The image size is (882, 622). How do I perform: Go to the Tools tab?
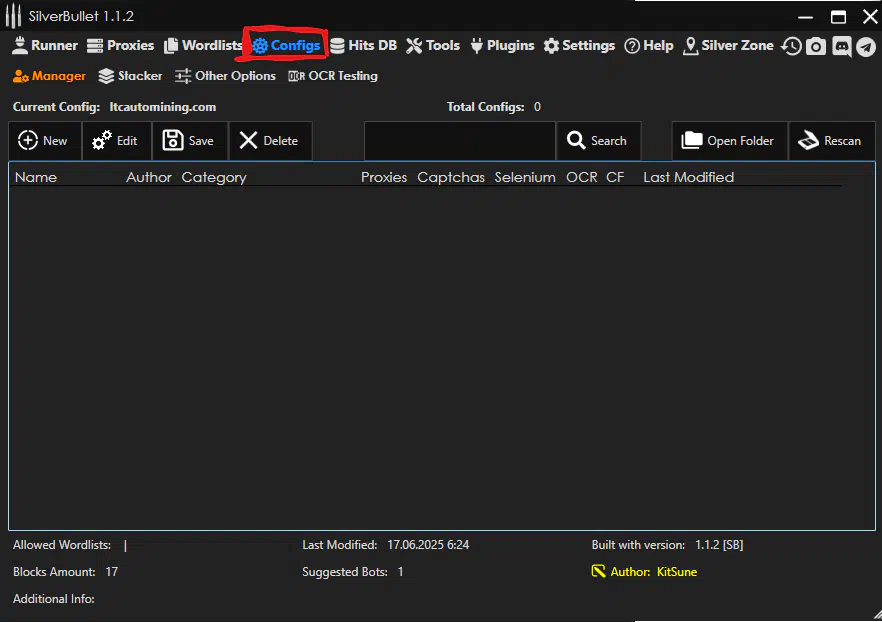tap(433, 46)
